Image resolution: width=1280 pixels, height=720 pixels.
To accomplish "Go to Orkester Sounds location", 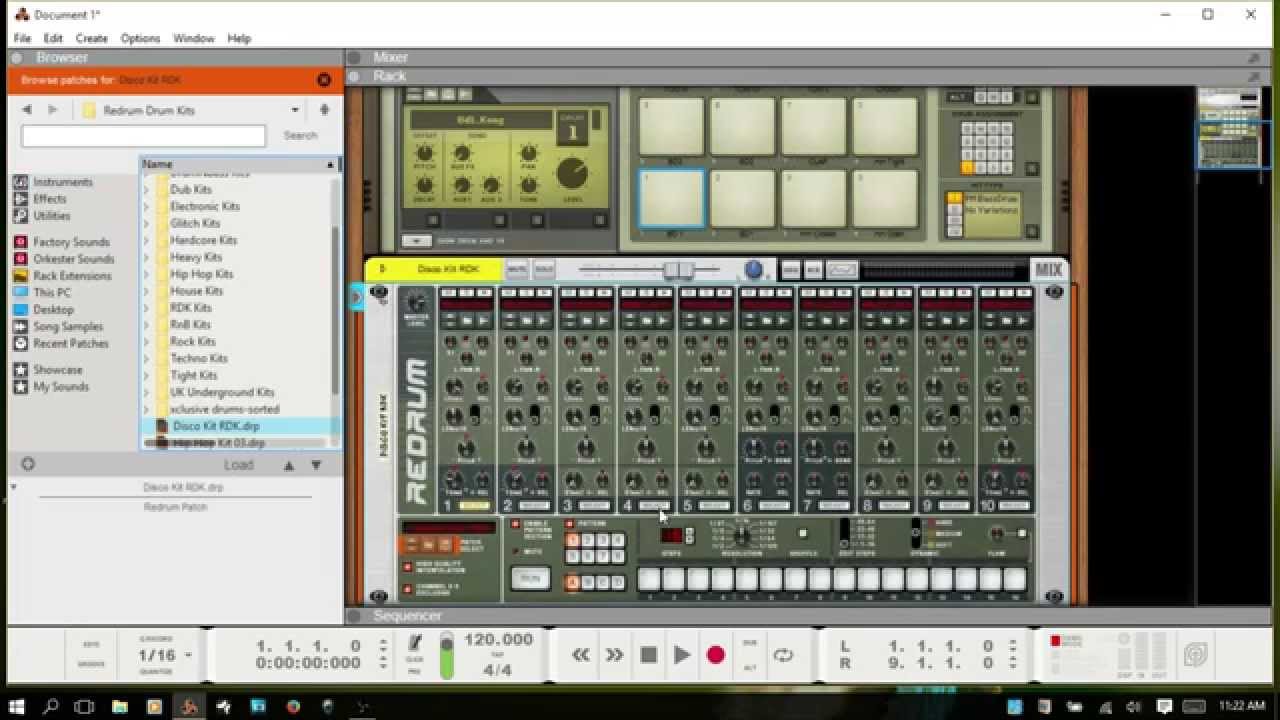I will pyautogui.click(x=64, y=259).
